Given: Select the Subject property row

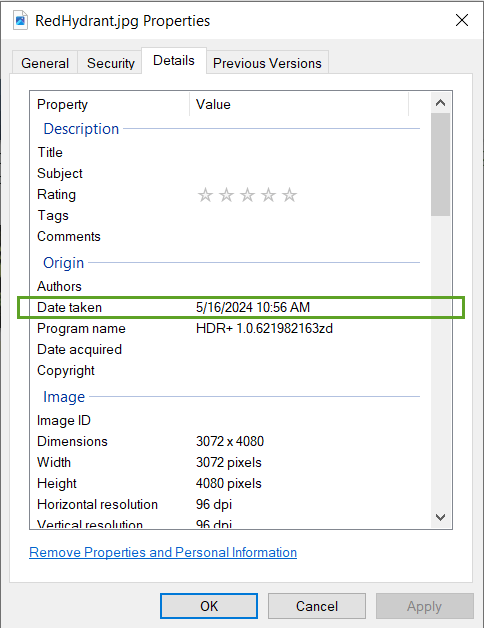Looking at the screenshot, I should point(230,173).
